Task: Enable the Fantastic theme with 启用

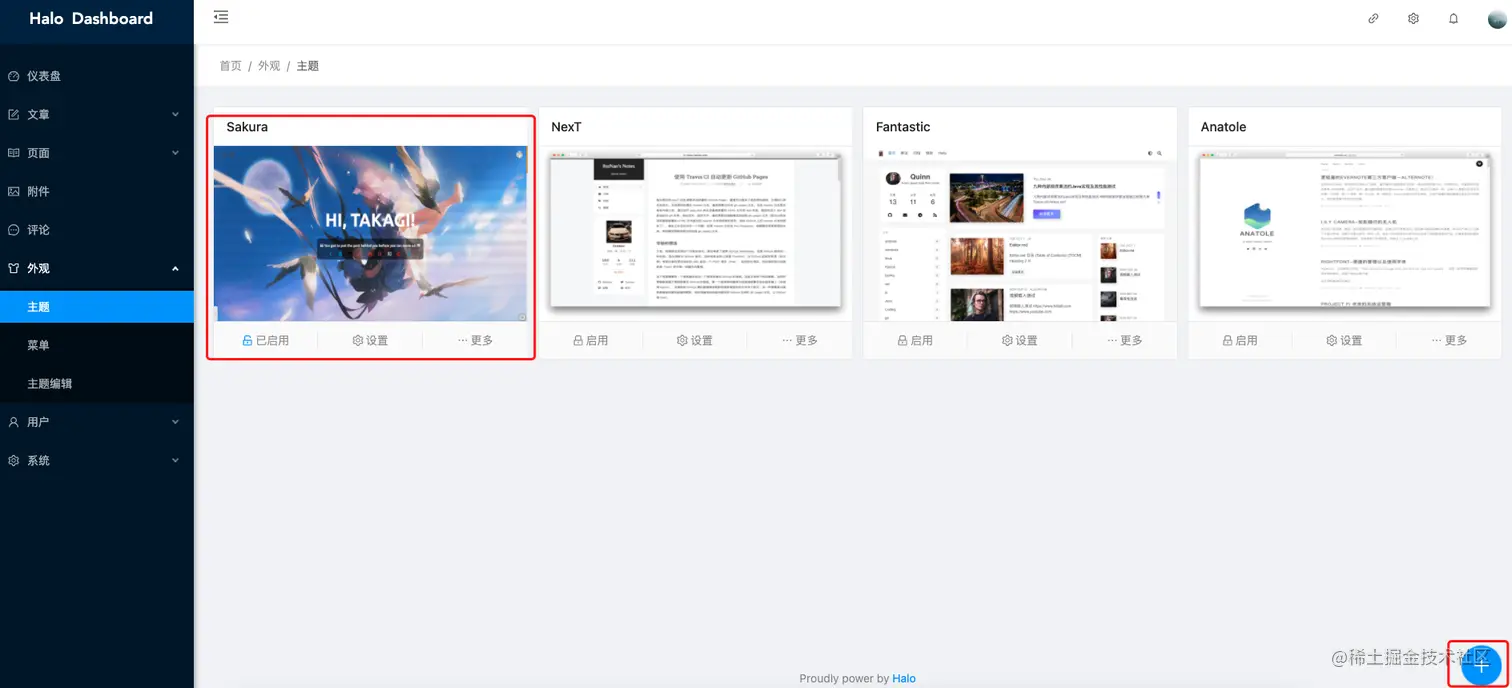Action: (915, 341)
